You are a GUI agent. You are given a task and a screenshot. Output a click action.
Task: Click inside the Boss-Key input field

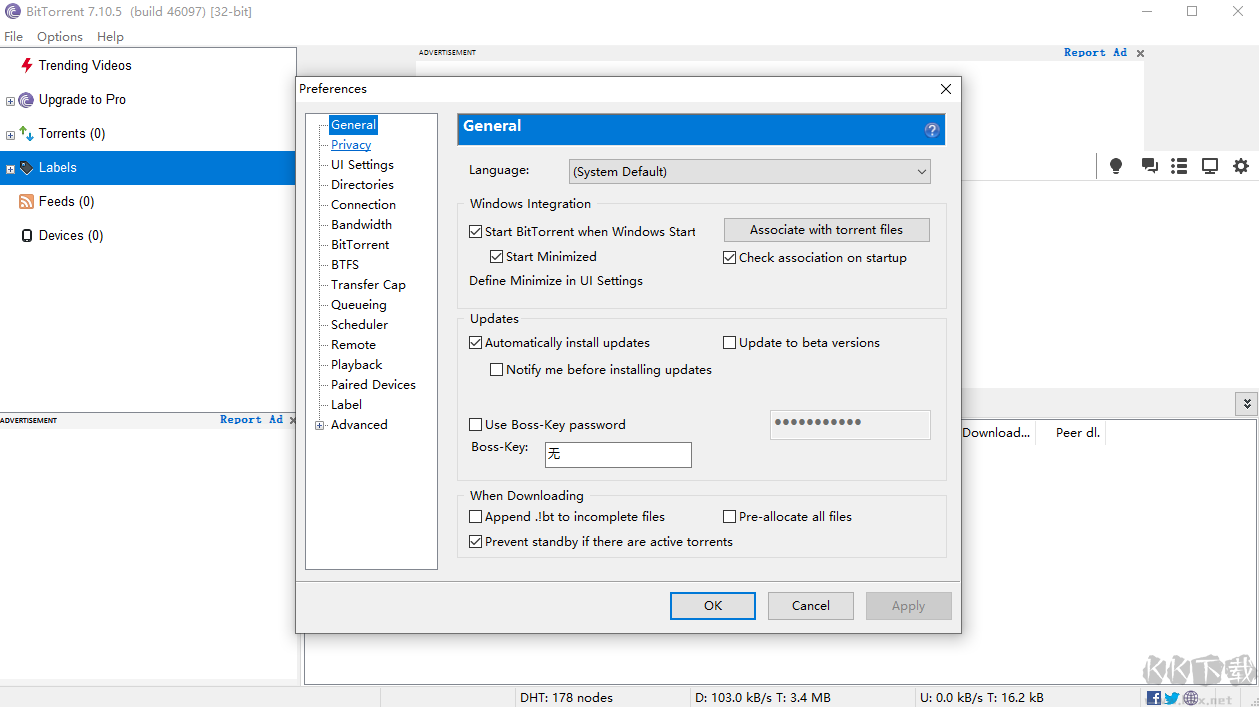(618, 454)
